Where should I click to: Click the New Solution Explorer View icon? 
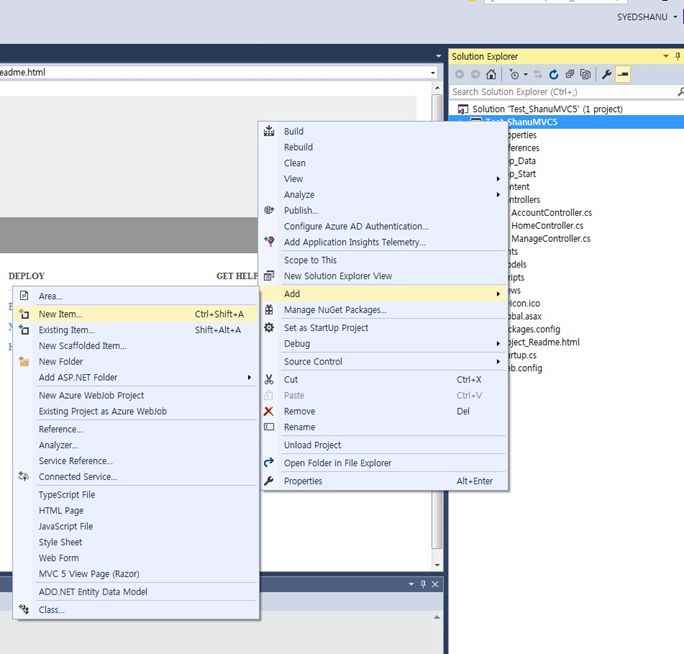269,276
